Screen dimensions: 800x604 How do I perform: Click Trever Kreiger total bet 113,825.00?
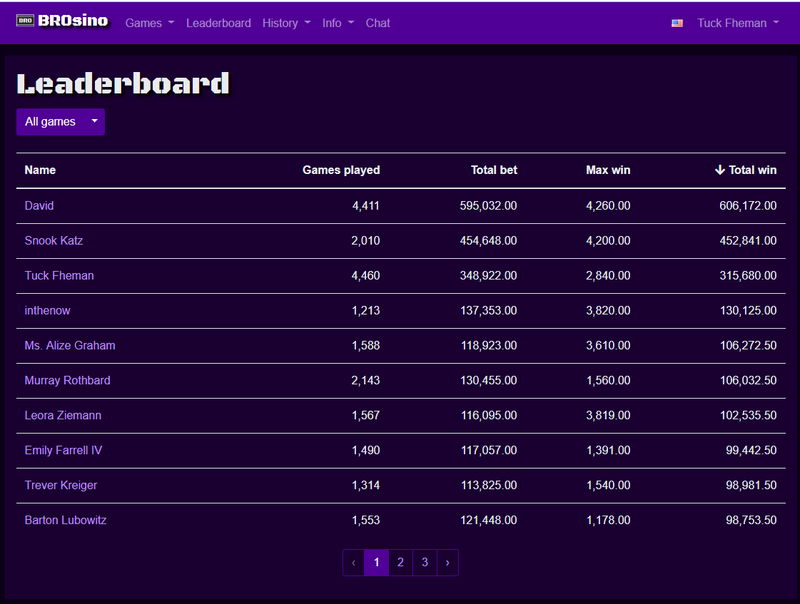[x=489, y=485]
